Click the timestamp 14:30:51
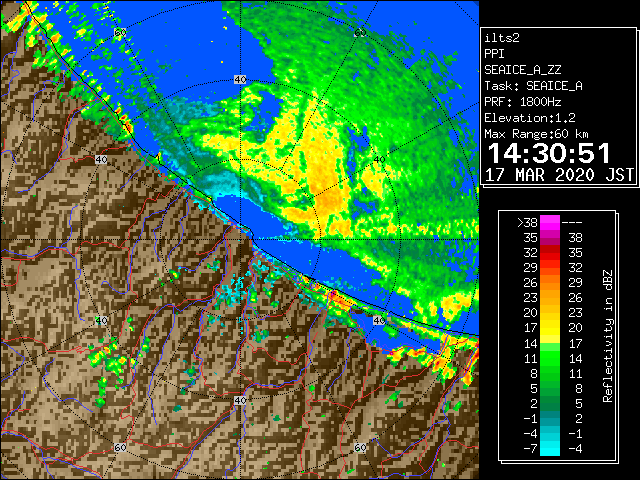 coord(549,153)
